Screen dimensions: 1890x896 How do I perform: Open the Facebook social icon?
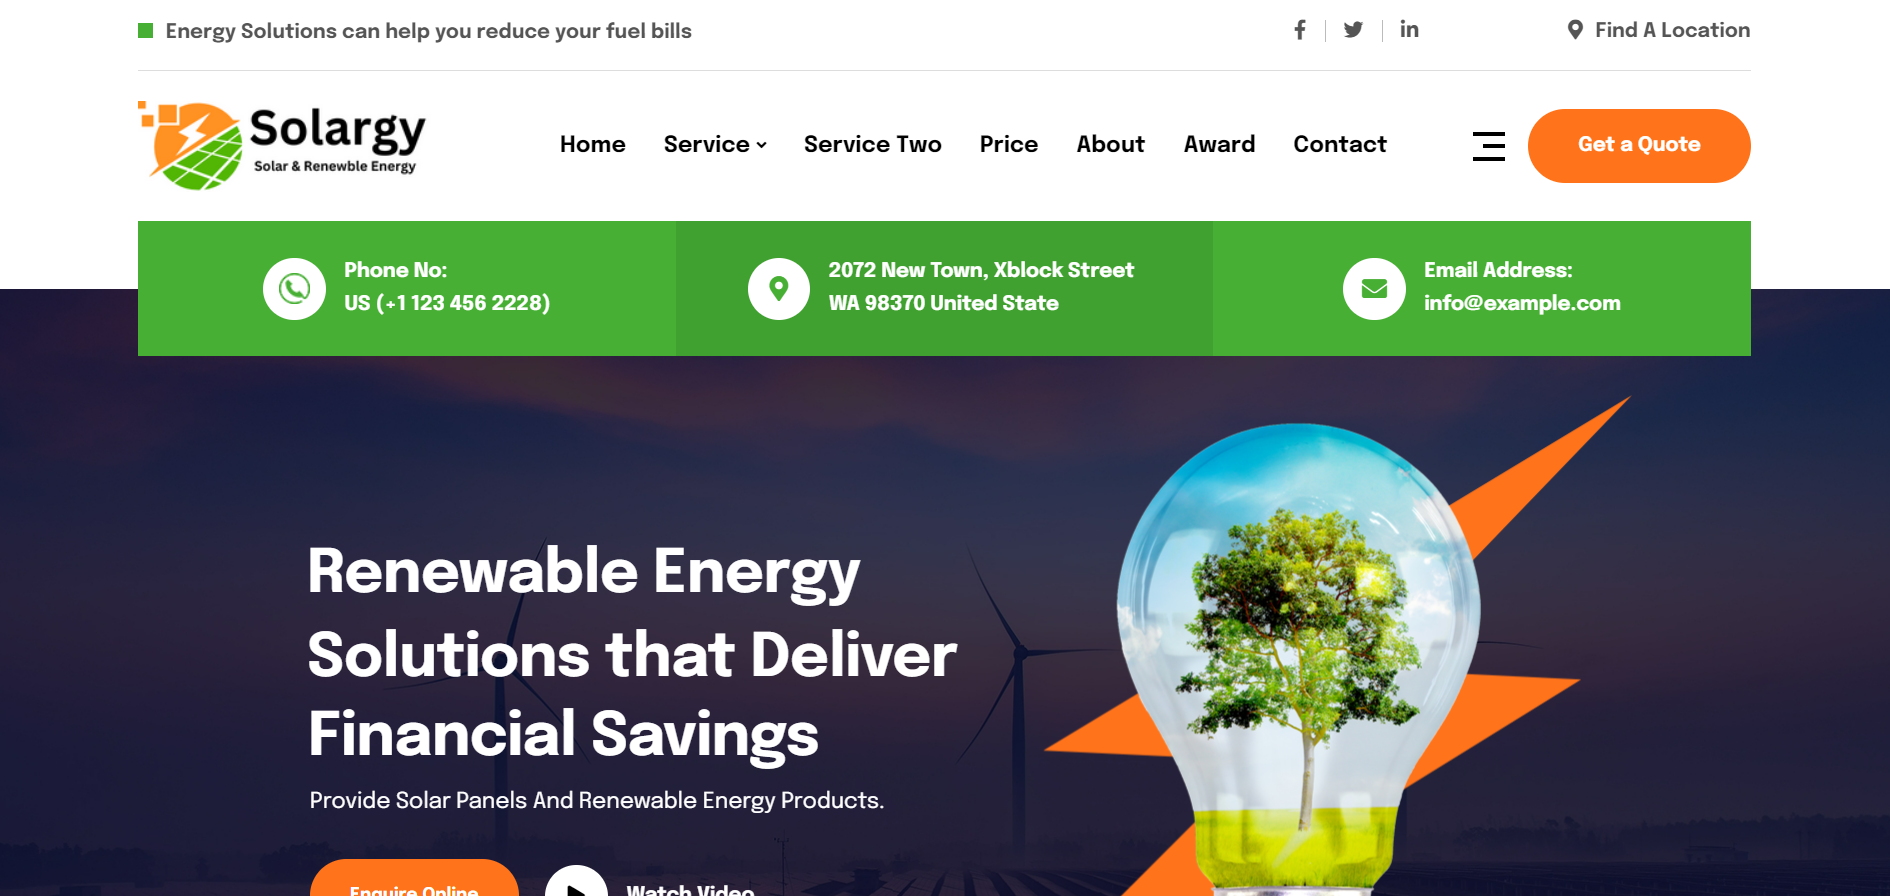point(1299,30)
